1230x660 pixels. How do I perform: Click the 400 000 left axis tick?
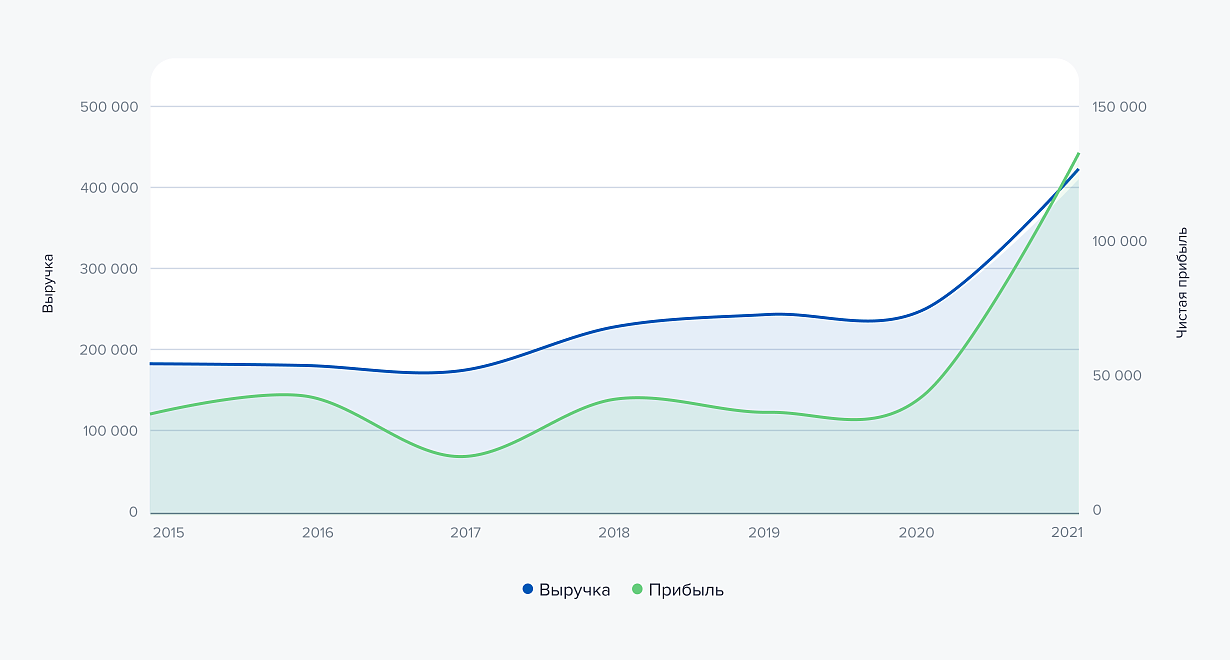(108, 188)
